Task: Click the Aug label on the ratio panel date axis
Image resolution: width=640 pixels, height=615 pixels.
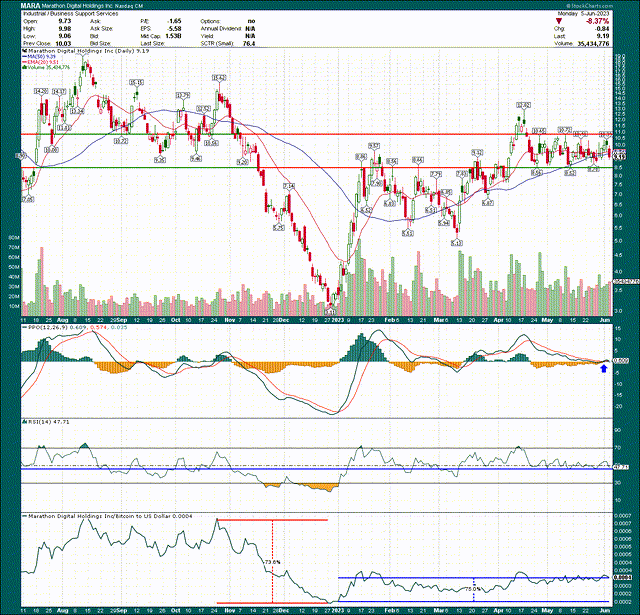Action: [x=62, y=611]
